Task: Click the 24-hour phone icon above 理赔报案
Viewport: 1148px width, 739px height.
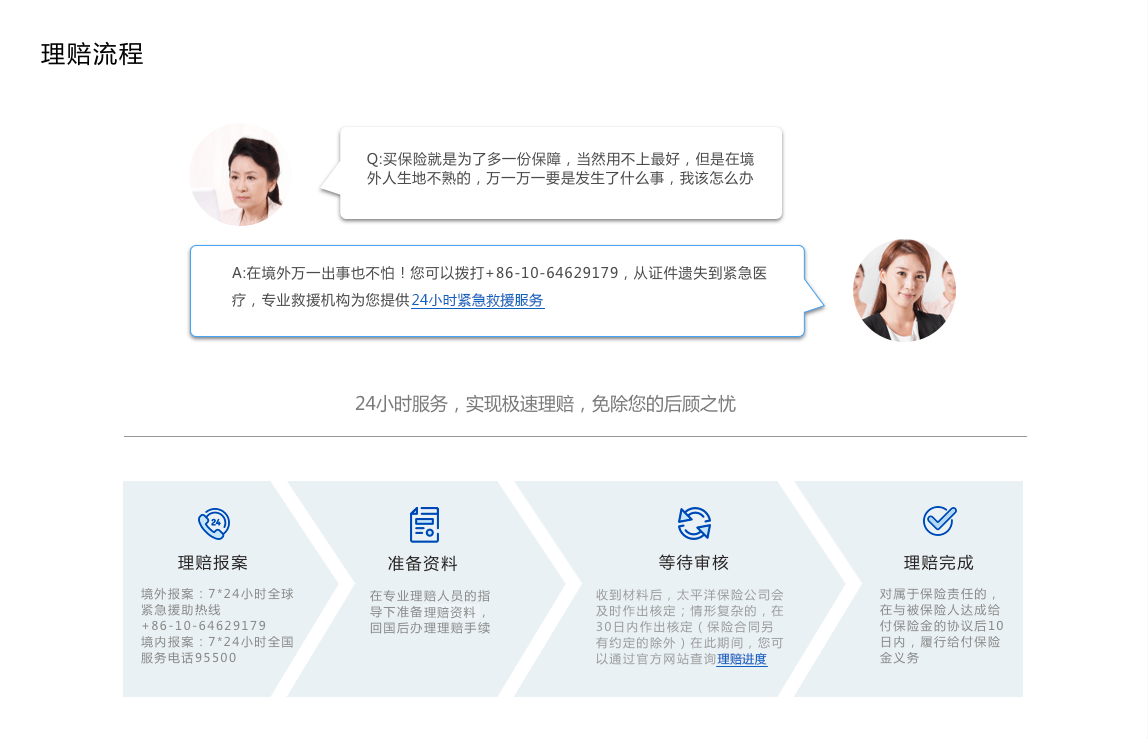Action: pos(213,523)
